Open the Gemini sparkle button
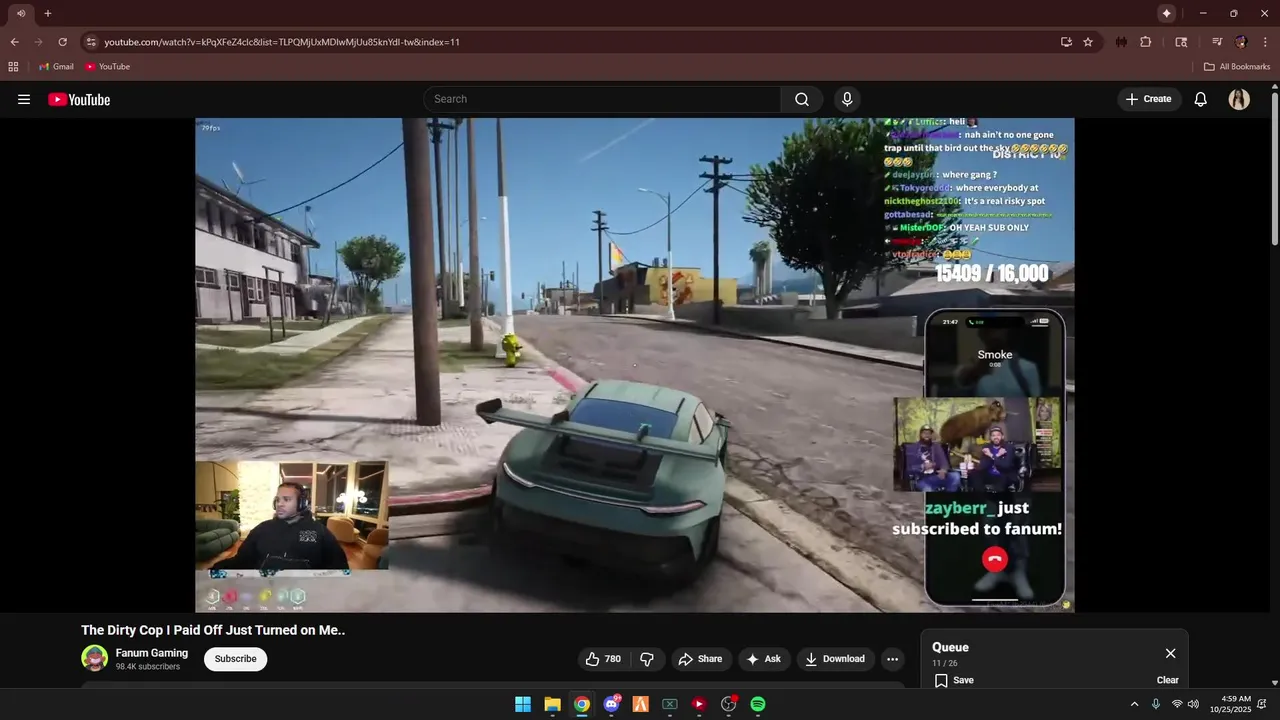The image size is (1280, 720). [x=1166, y=13]
